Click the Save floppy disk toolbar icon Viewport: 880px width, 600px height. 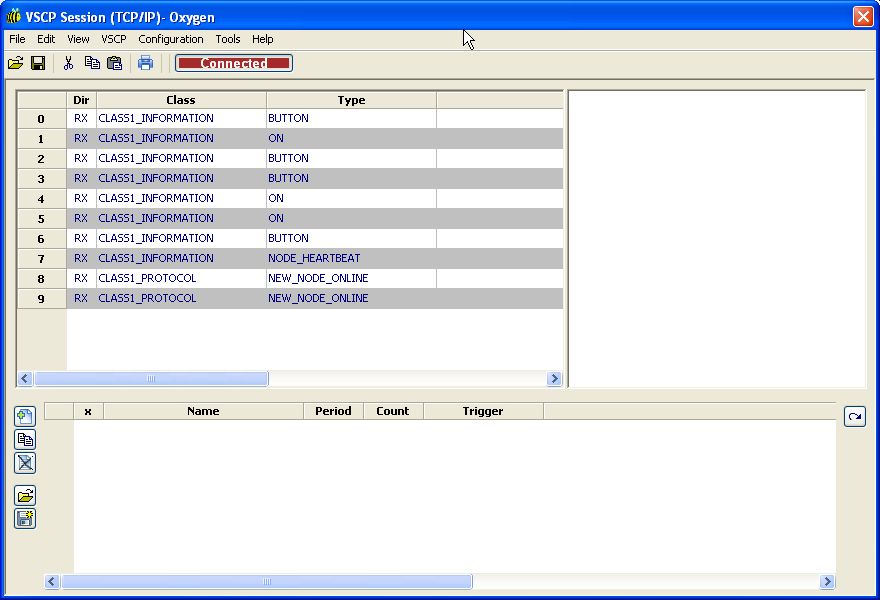pos(38,63)
